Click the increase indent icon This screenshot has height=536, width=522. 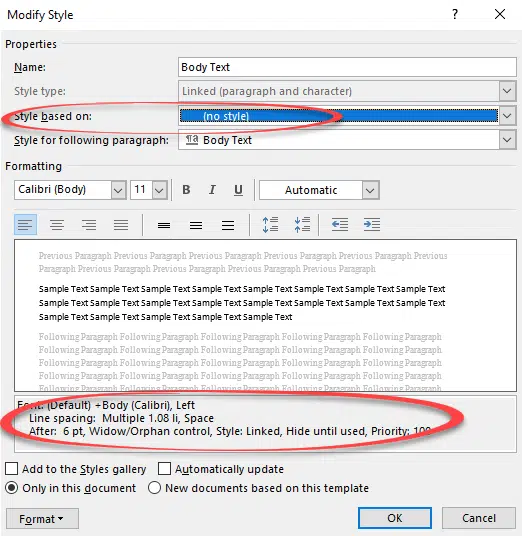tap(372, 225)
